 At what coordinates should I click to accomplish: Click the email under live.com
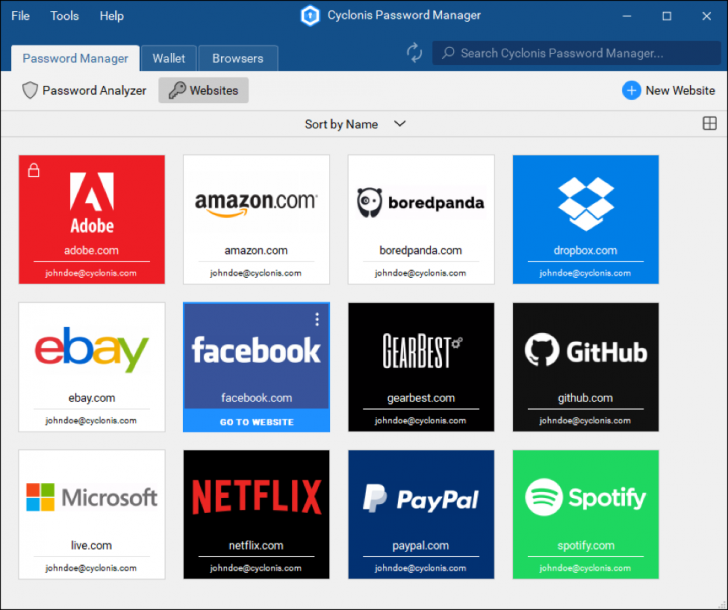(x=91, y=568)
